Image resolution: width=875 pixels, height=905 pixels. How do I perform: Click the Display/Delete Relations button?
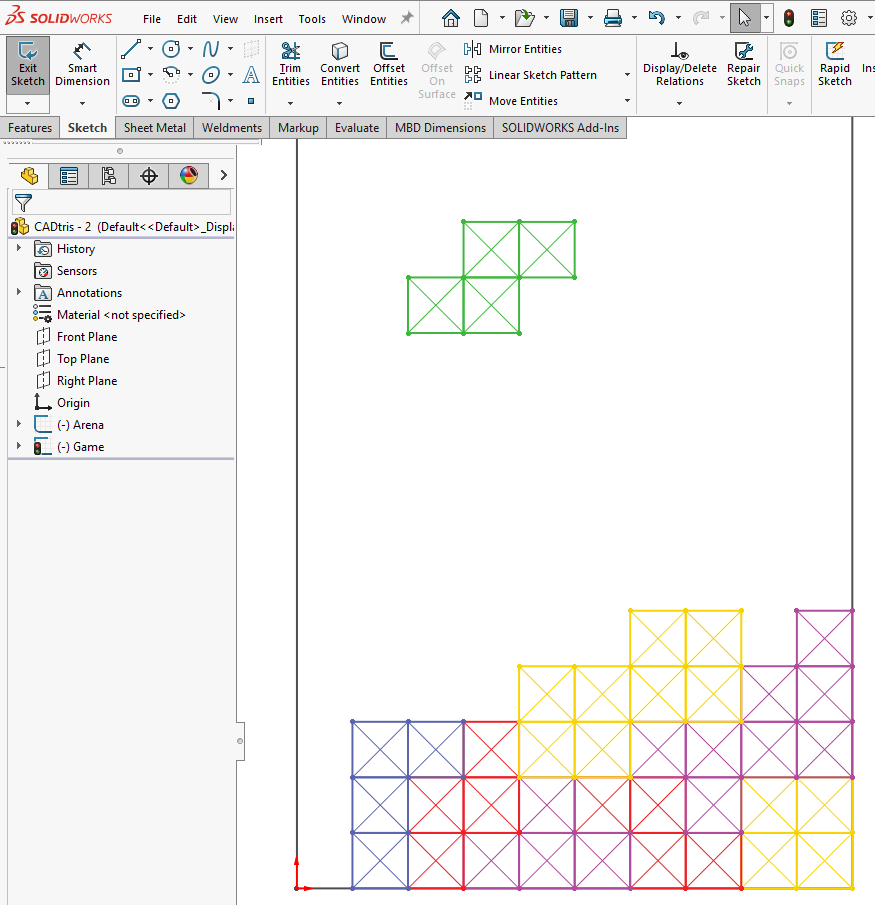(x=680, y=65)
